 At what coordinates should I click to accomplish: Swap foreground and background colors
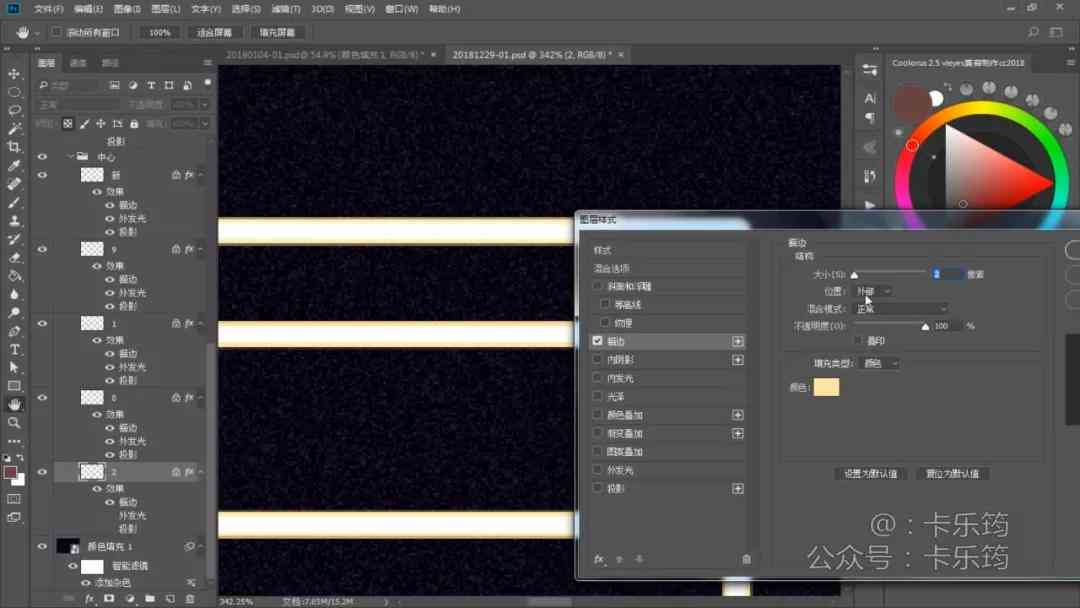click(x=20, y=457)
